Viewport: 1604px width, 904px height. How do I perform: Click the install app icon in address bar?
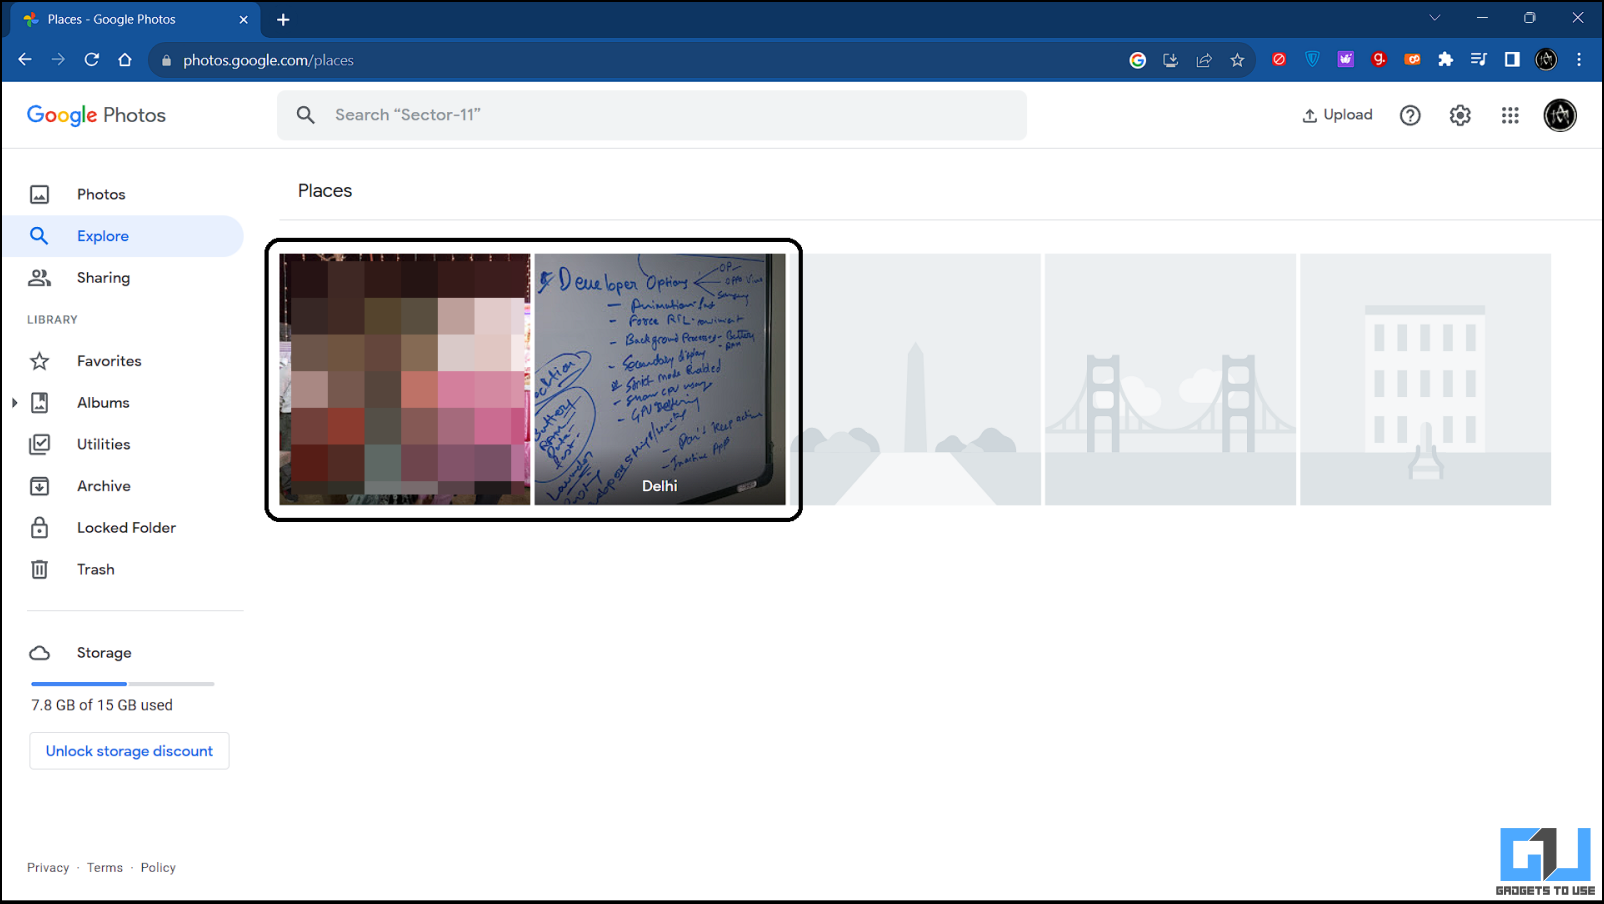(1171, 60)
